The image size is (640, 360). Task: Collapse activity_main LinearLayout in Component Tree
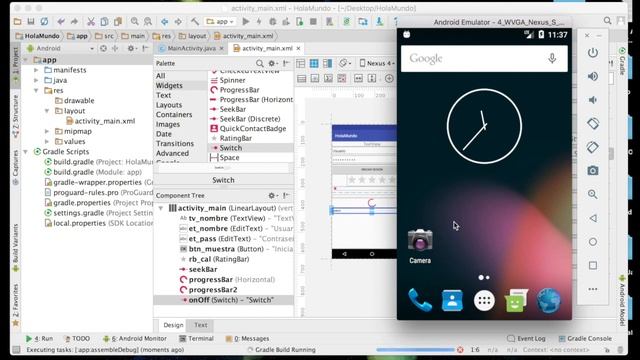click(x=161, y=208)
